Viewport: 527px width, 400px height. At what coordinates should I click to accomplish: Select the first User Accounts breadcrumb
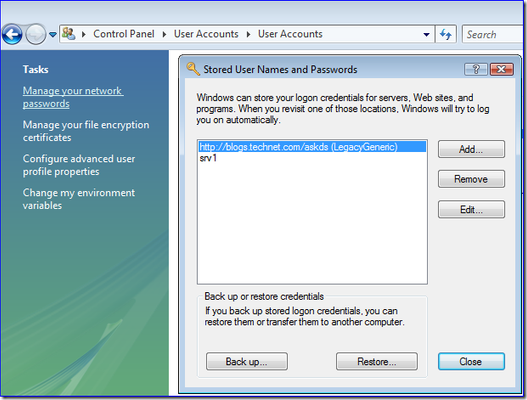pos(206,34)
